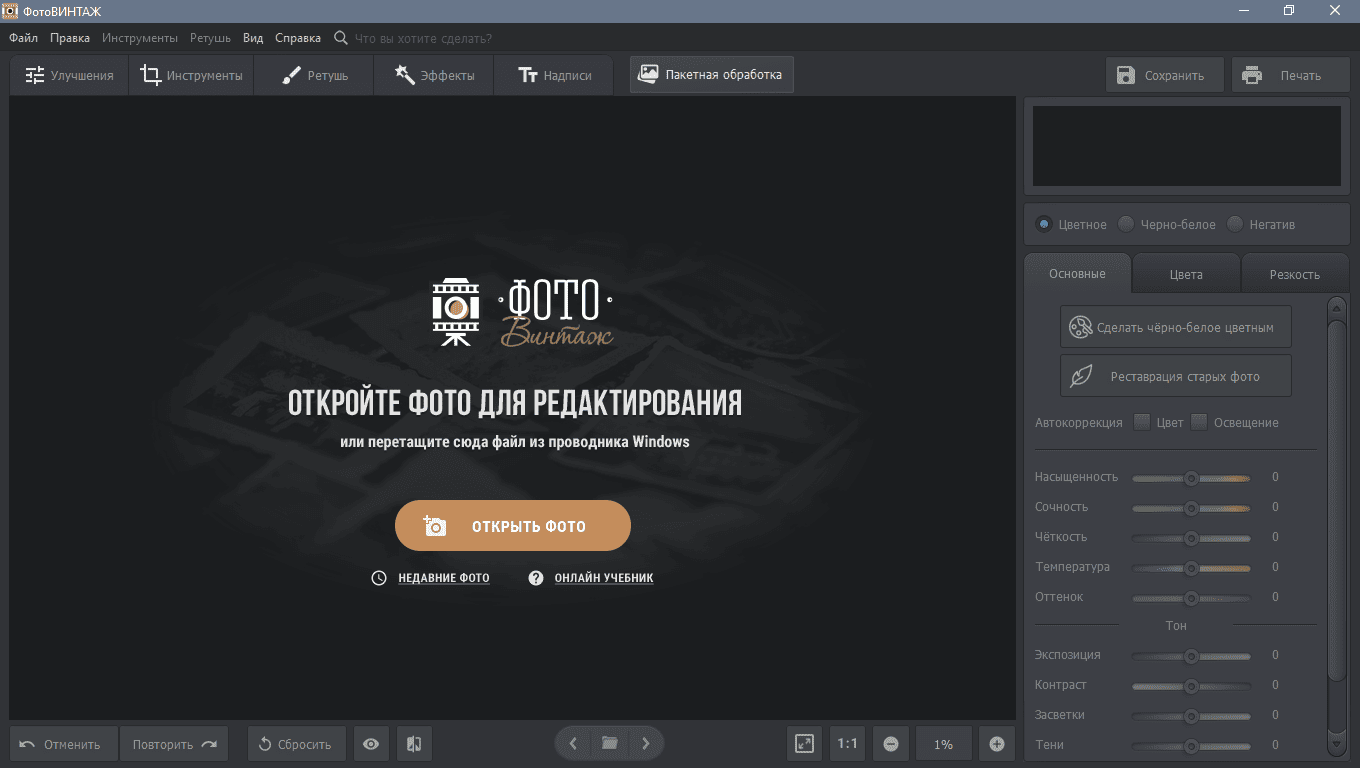Click the Экспозиция slider handle
This screenshot has height=768, width=1360.
[x=1191, y=656]
